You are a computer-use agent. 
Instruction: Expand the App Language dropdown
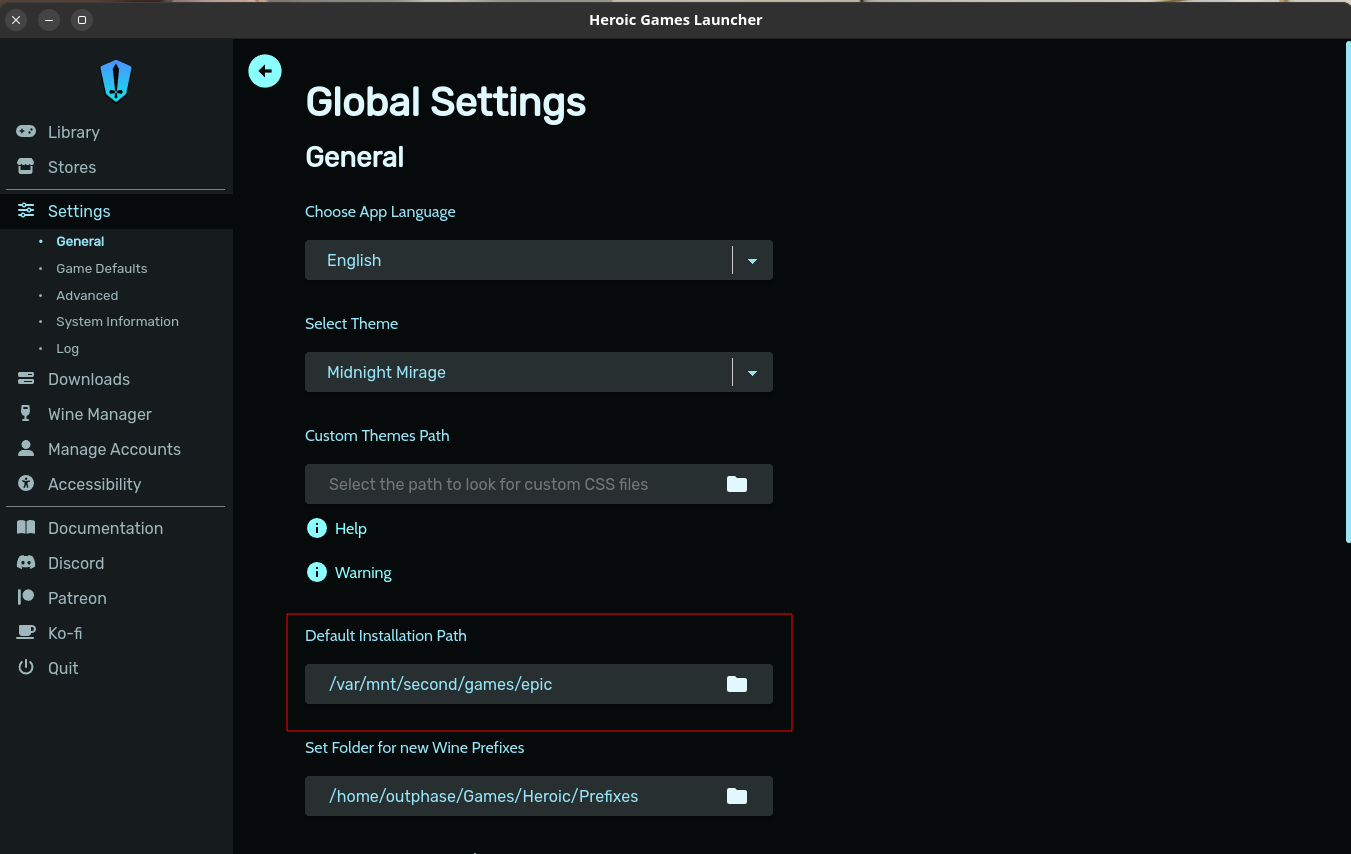click(752, 260)
